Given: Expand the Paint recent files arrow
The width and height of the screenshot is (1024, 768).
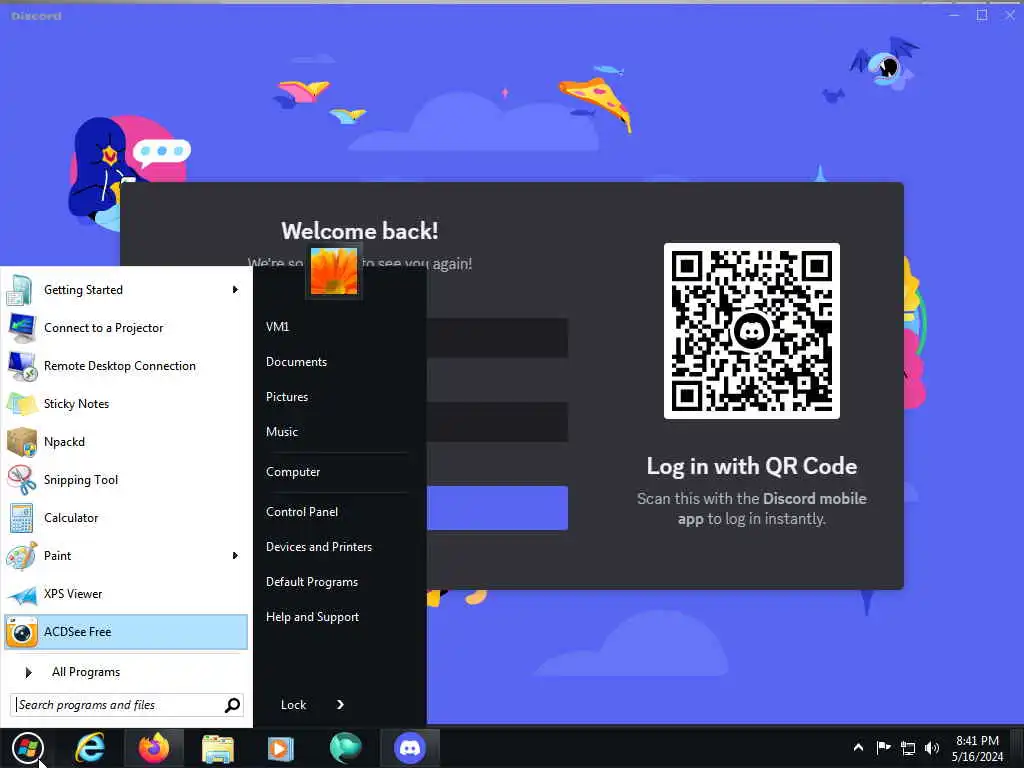Looking at the screenshot, I should click(x=235, y=556).
